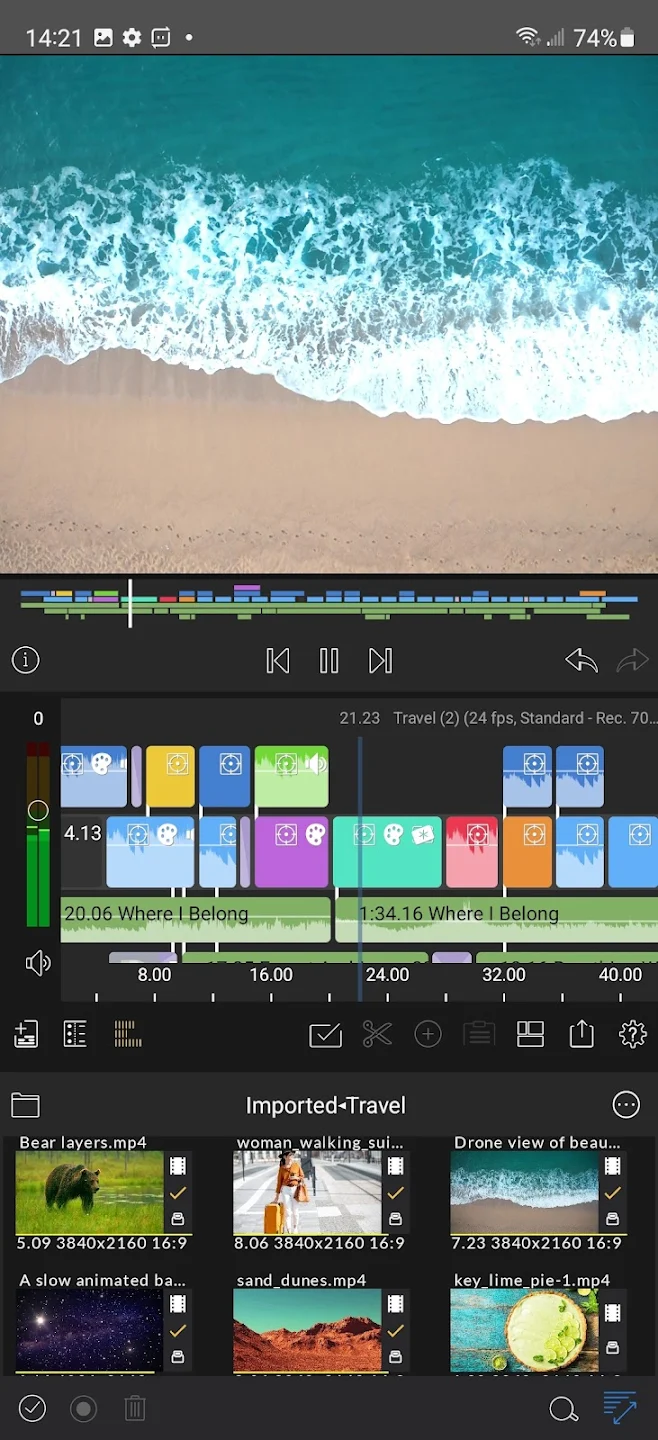Open the split clip scissors tool
This screenshot has height=1440, width=658.
coord(377,1034)
